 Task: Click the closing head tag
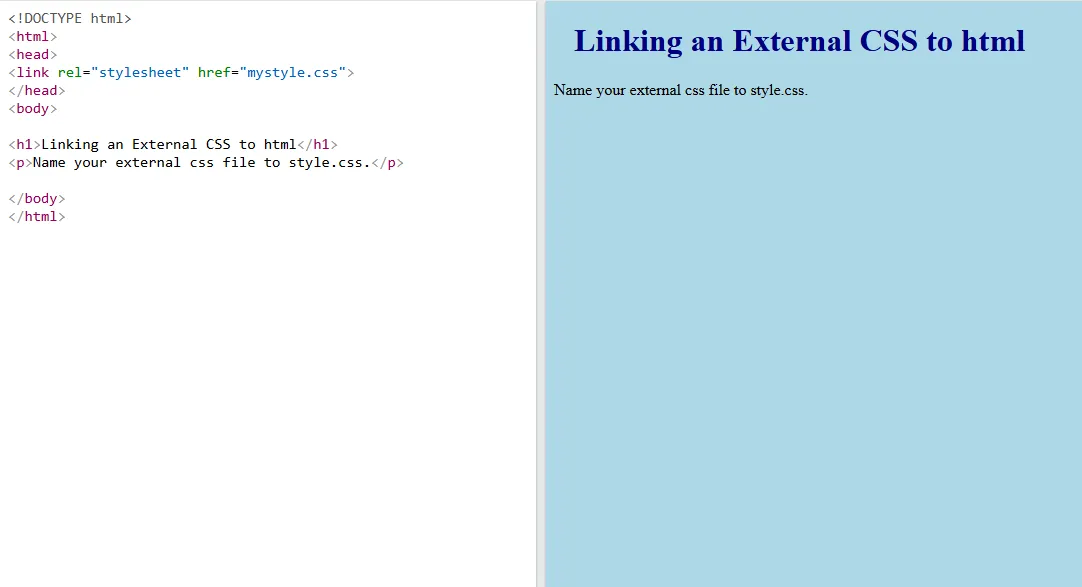(36, 90)
